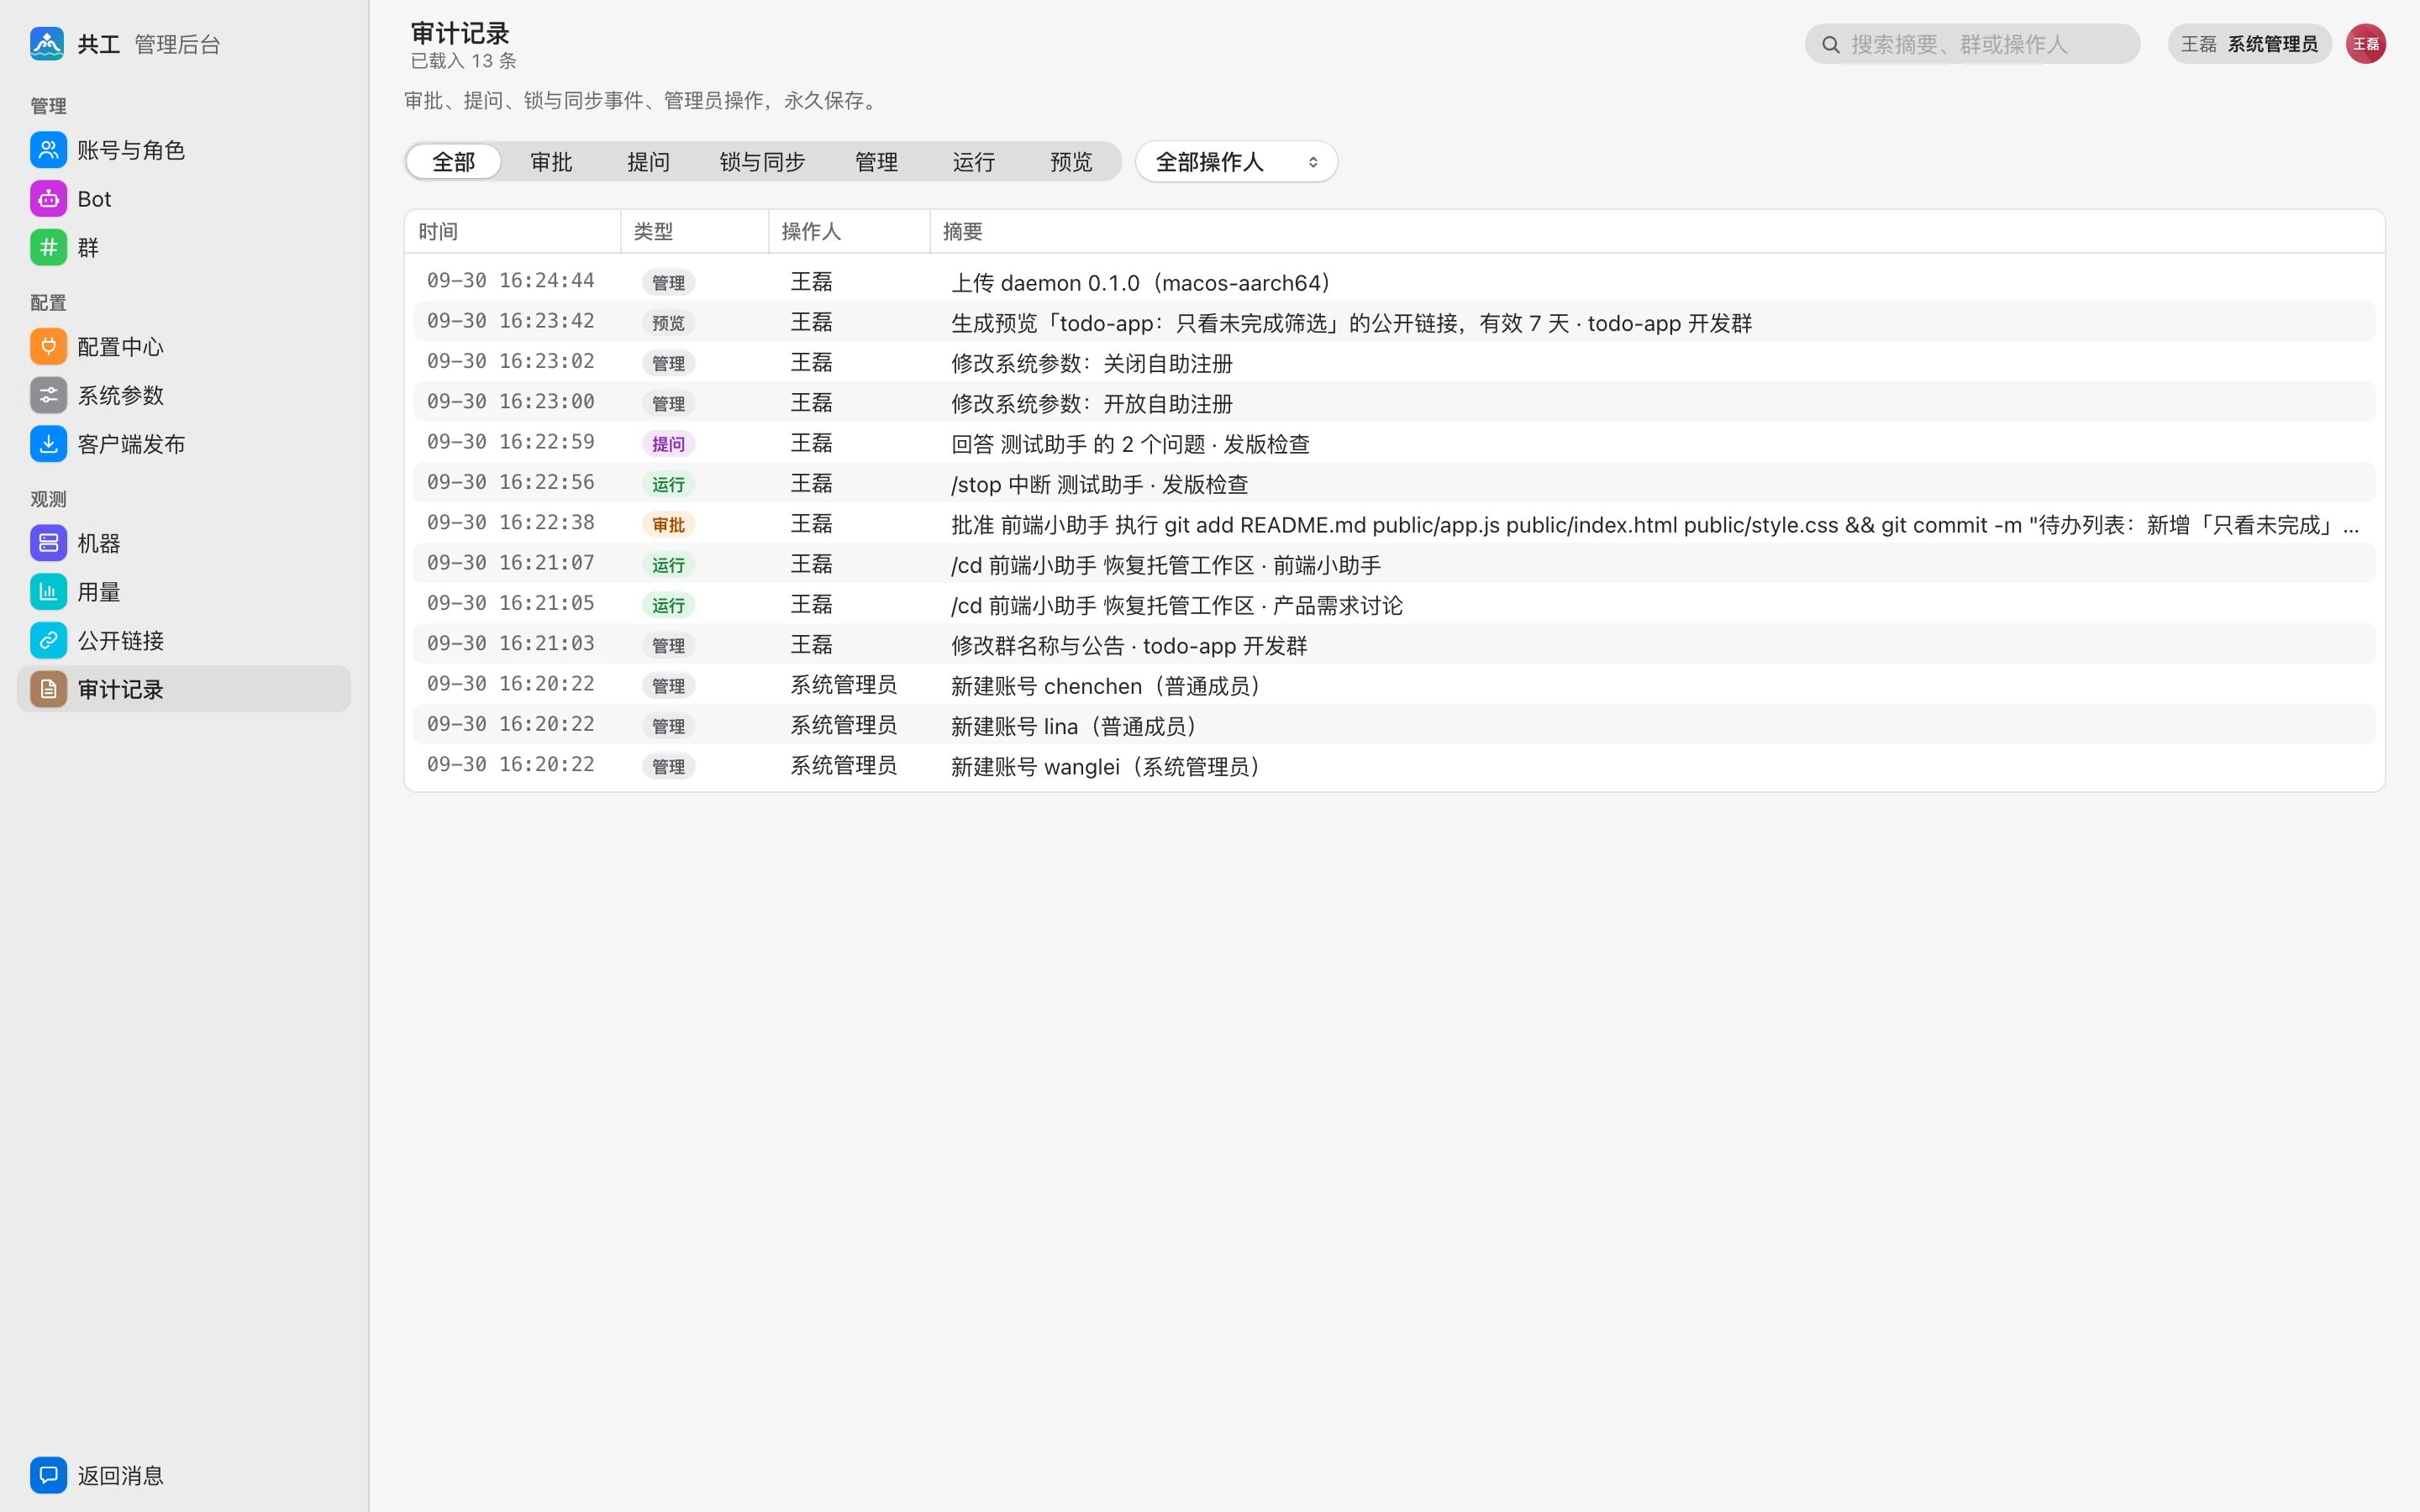
Task: Select the row 修改系统参数：关闭自助注册
Action: click(1394, 362)
